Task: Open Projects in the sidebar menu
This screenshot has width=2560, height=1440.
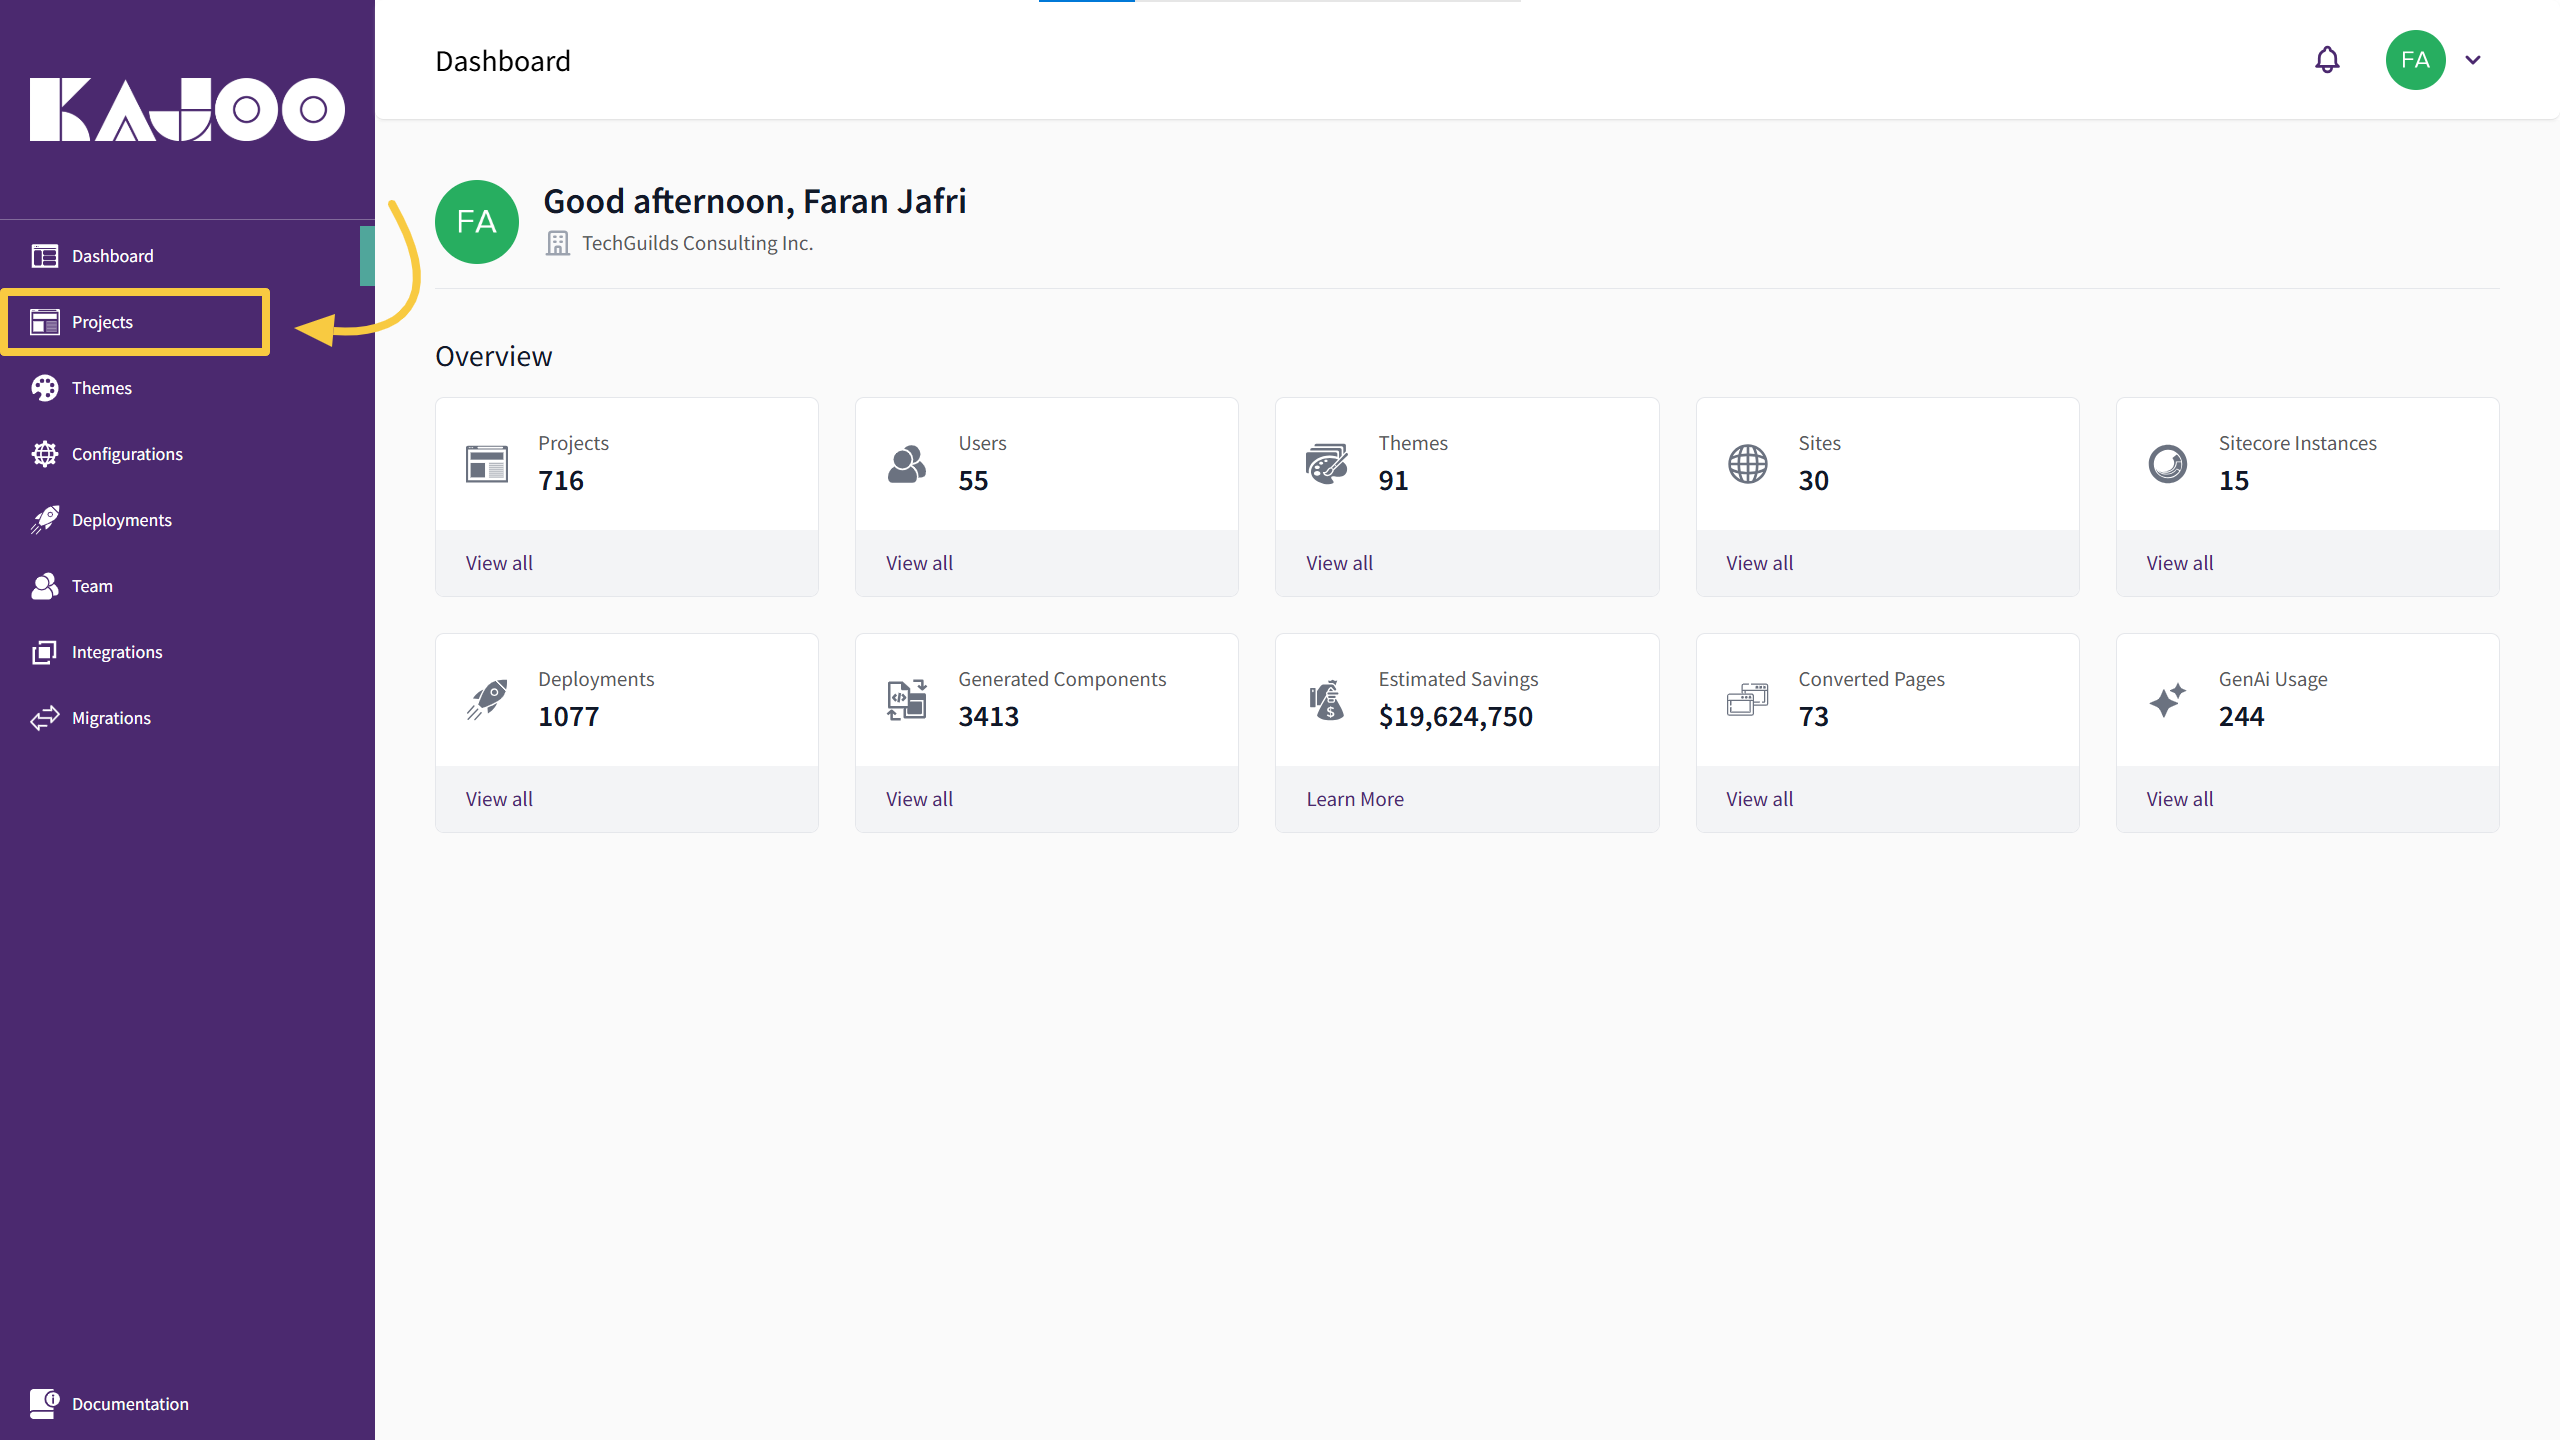Action: [102, 322]
